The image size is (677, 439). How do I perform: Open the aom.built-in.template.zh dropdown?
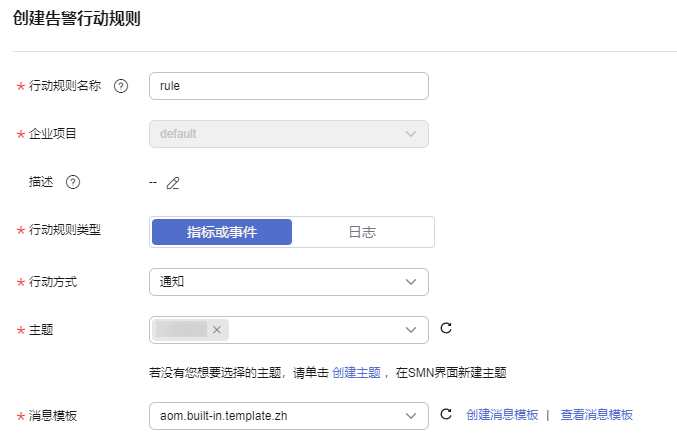(289, 416)
